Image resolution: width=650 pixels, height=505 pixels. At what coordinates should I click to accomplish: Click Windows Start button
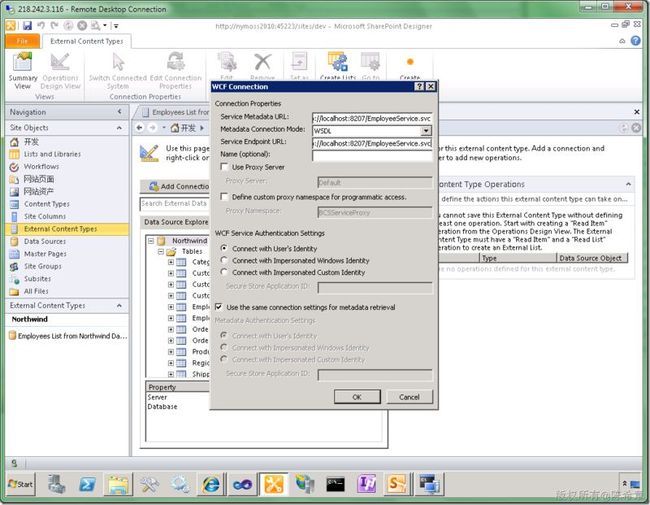coord(20,484)
